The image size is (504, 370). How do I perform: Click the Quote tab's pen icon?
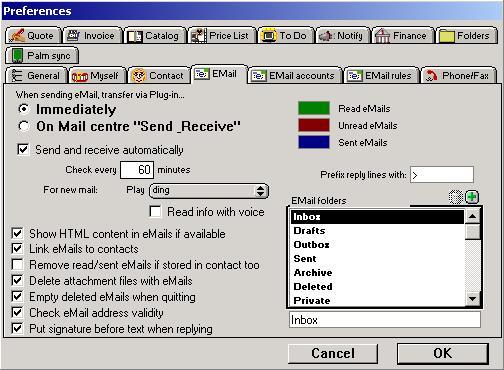[17, 36]
